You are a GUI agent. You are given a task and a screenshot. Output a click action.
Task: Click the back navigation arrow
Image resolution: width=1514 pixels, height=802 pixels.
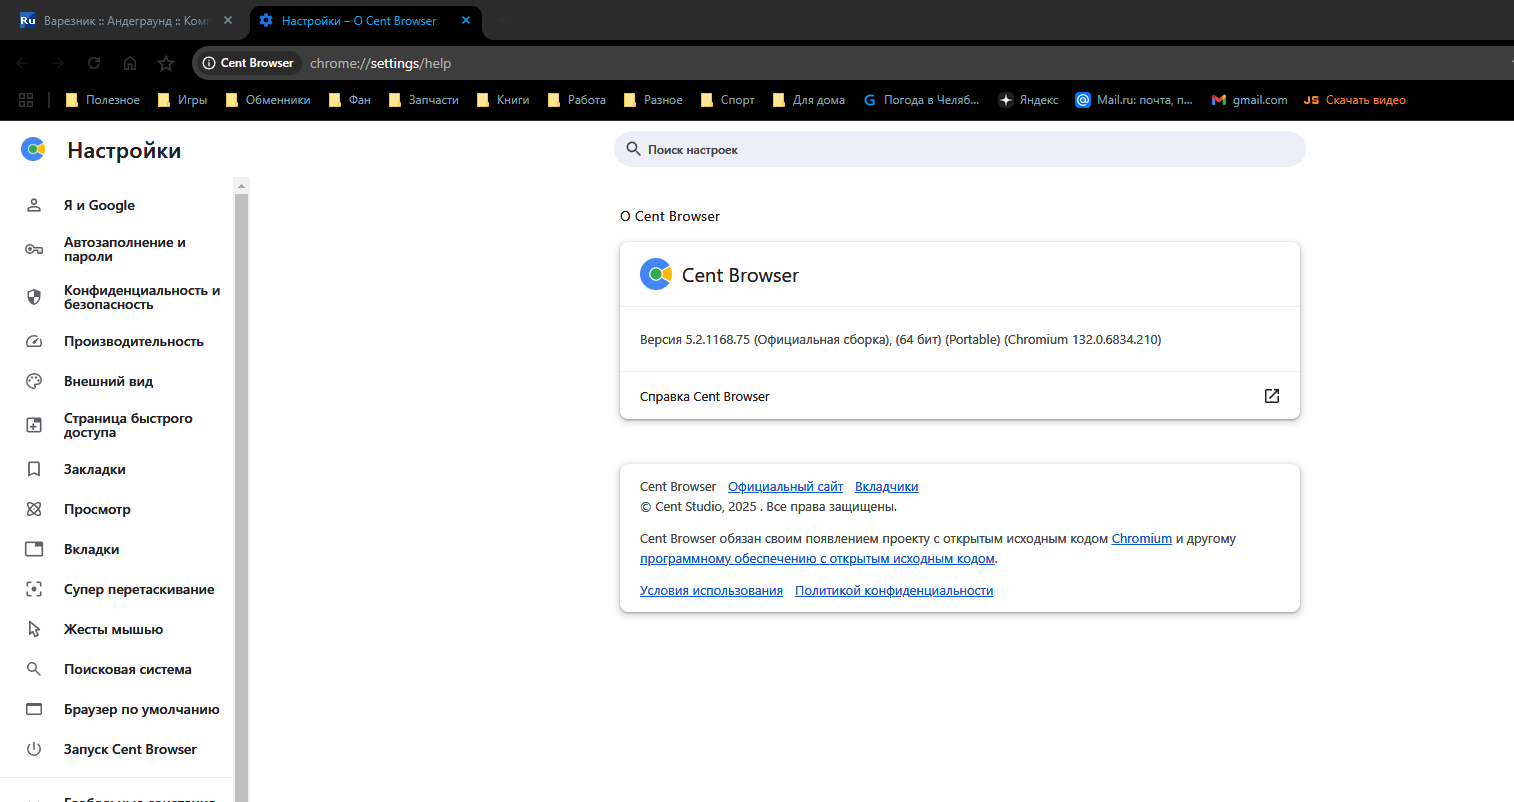pyautogui.click(x=22, y=63)
